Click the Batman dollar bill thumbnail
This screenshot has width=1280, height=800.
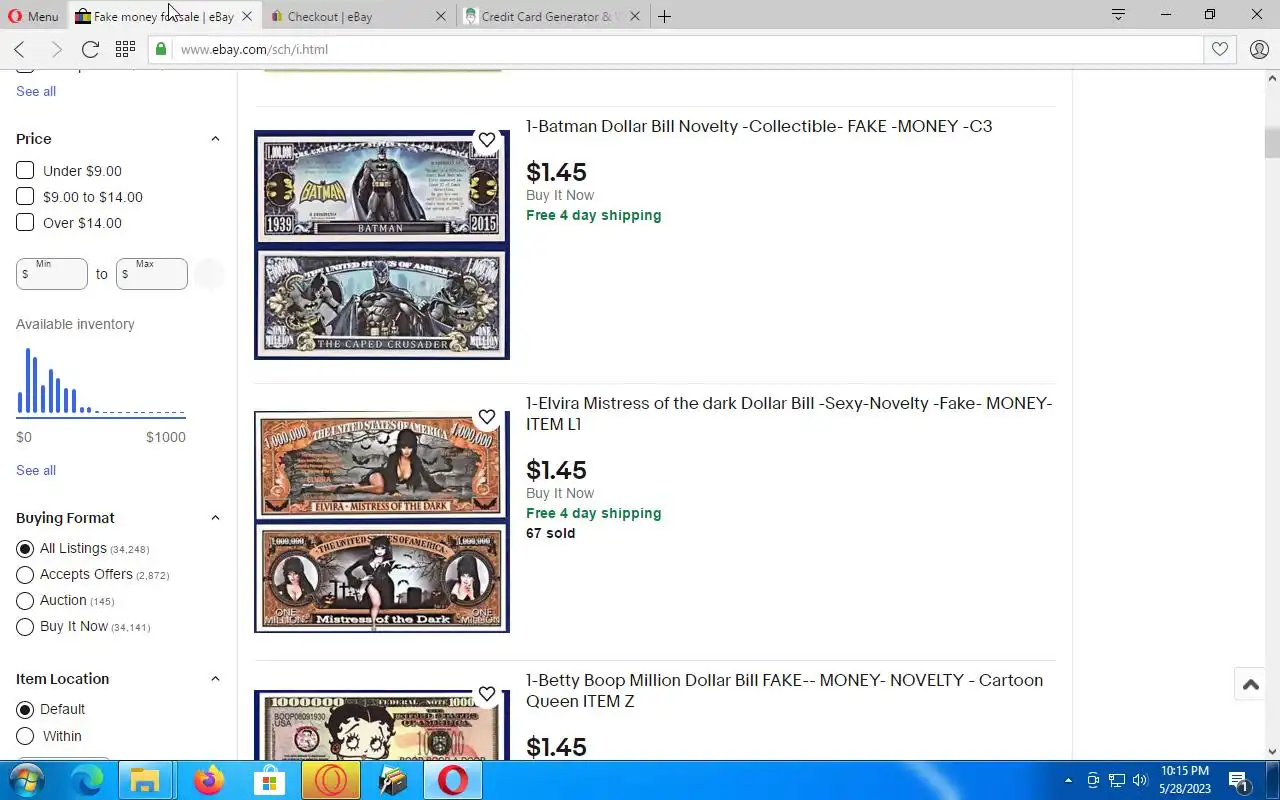tap(382, 245)
